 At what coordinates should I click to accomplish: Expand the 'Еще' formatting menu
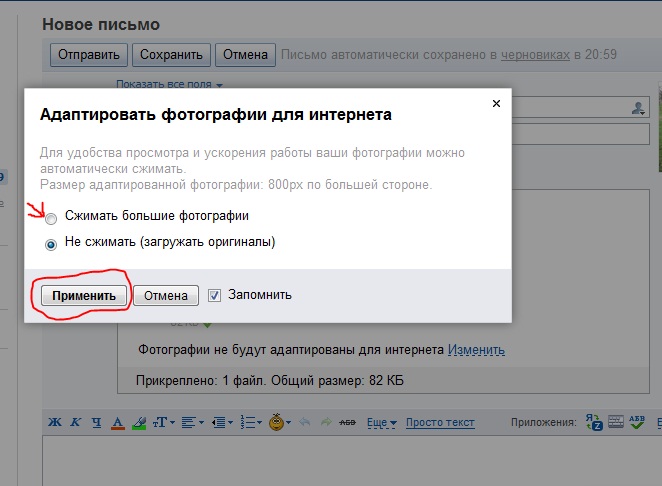pyautogui.click(x=382, y=423)
